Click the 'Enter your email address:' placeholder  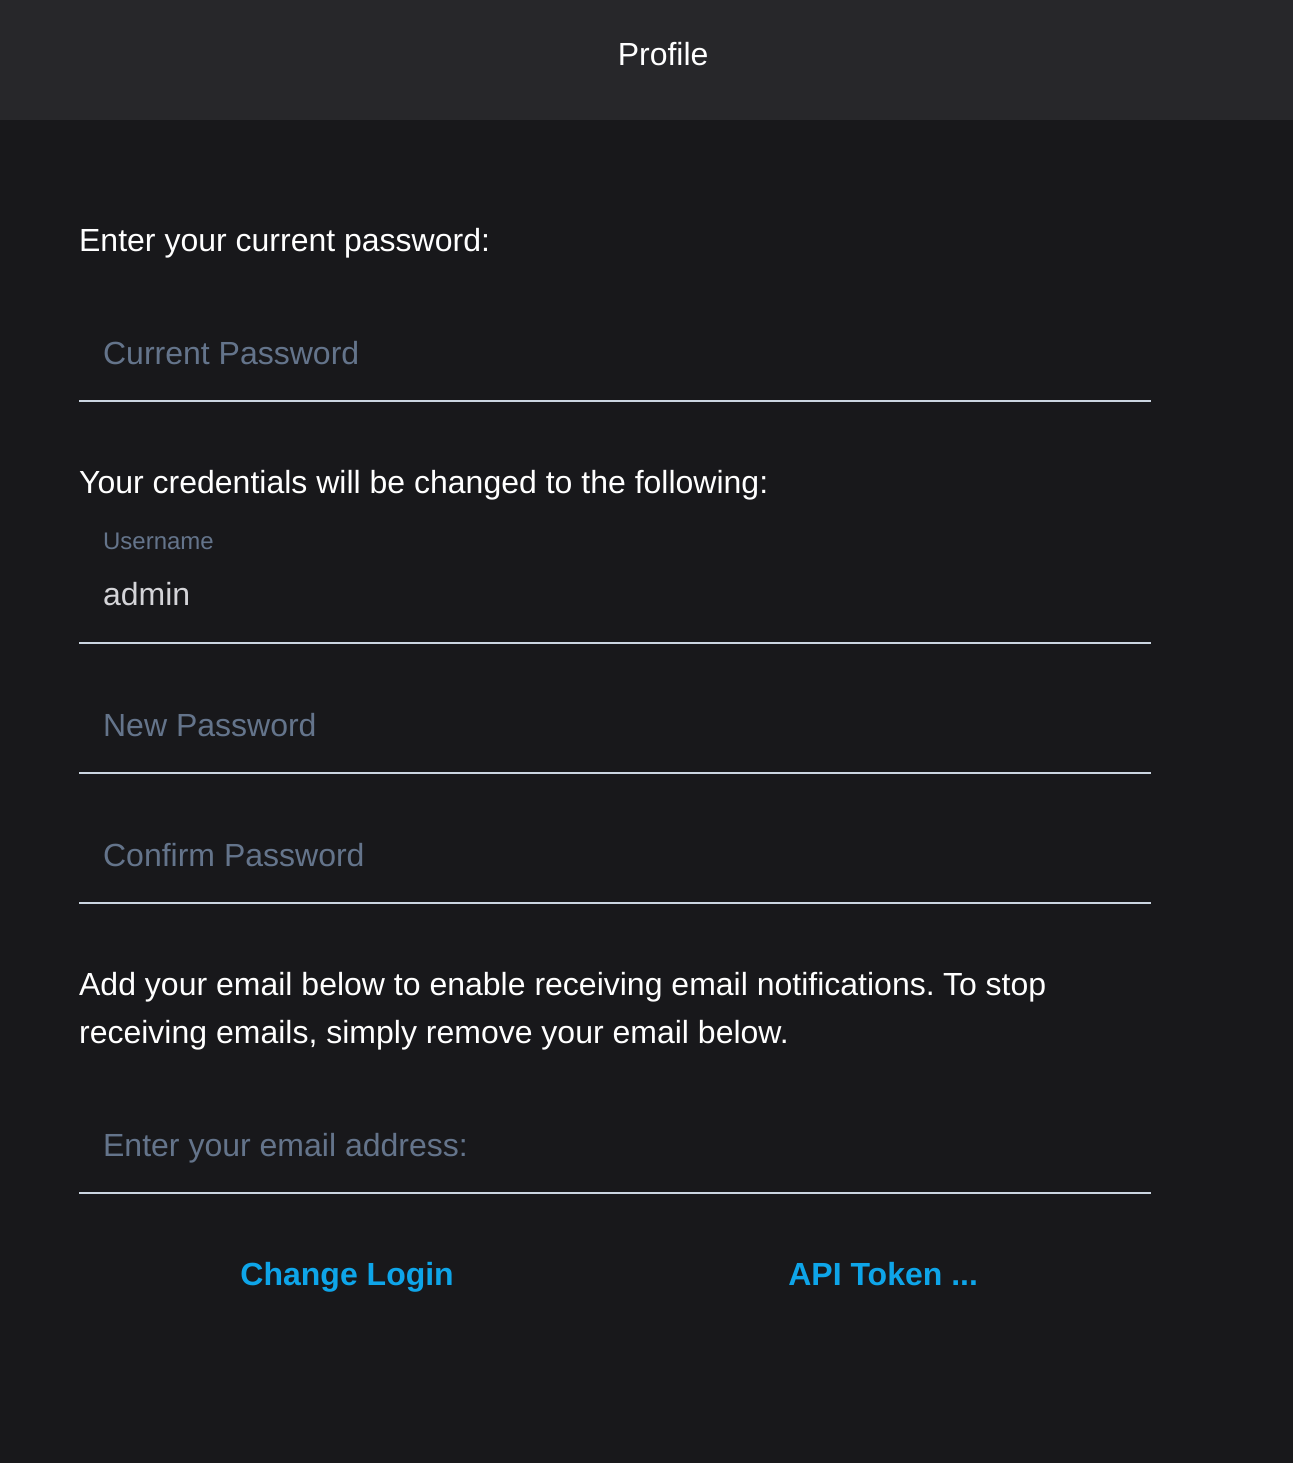[x=285, y=1146]
